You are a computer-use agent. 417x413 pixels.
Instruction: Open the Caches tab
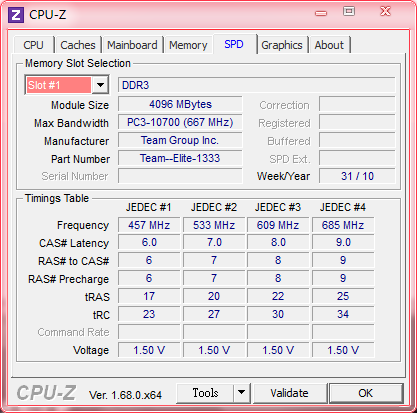(x=78, y=45)
